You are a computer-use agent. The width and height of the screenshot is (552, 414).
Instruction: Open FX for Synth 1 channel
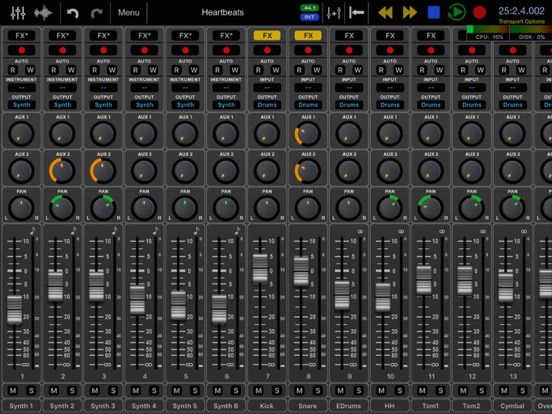tap(21, 36)
